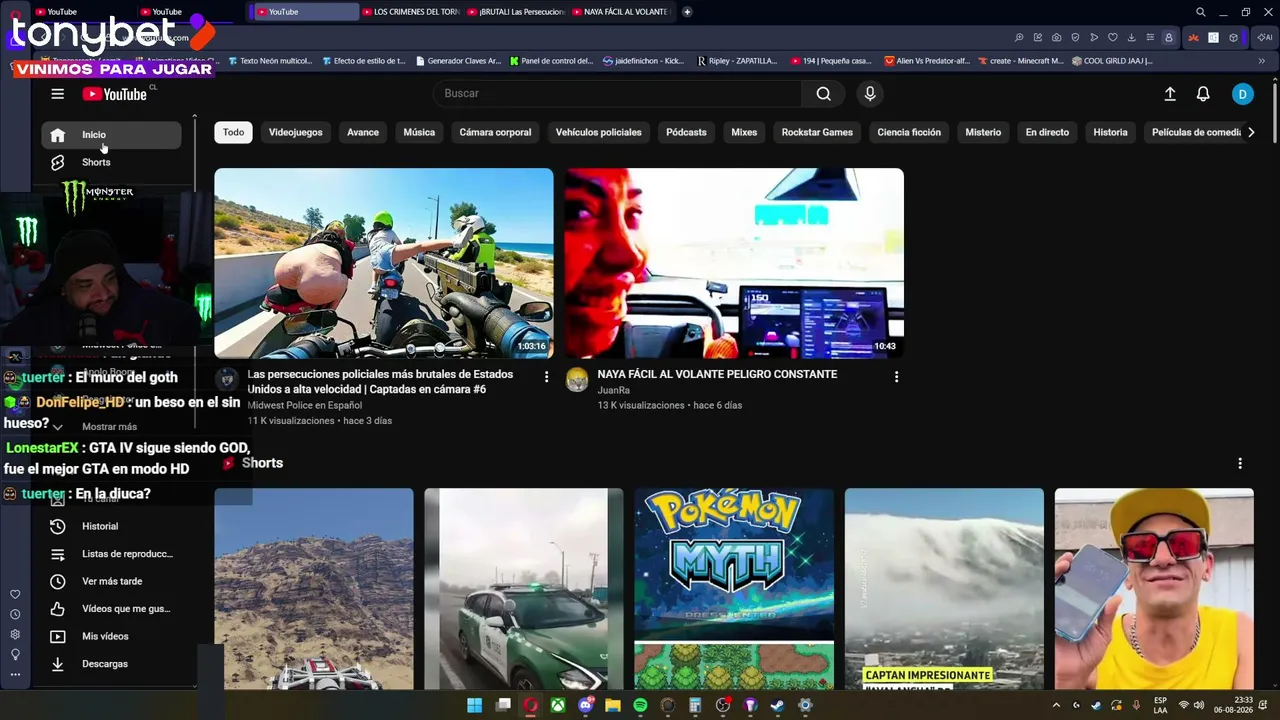Open the Xbox app from the taskbar

coord(558,705)
